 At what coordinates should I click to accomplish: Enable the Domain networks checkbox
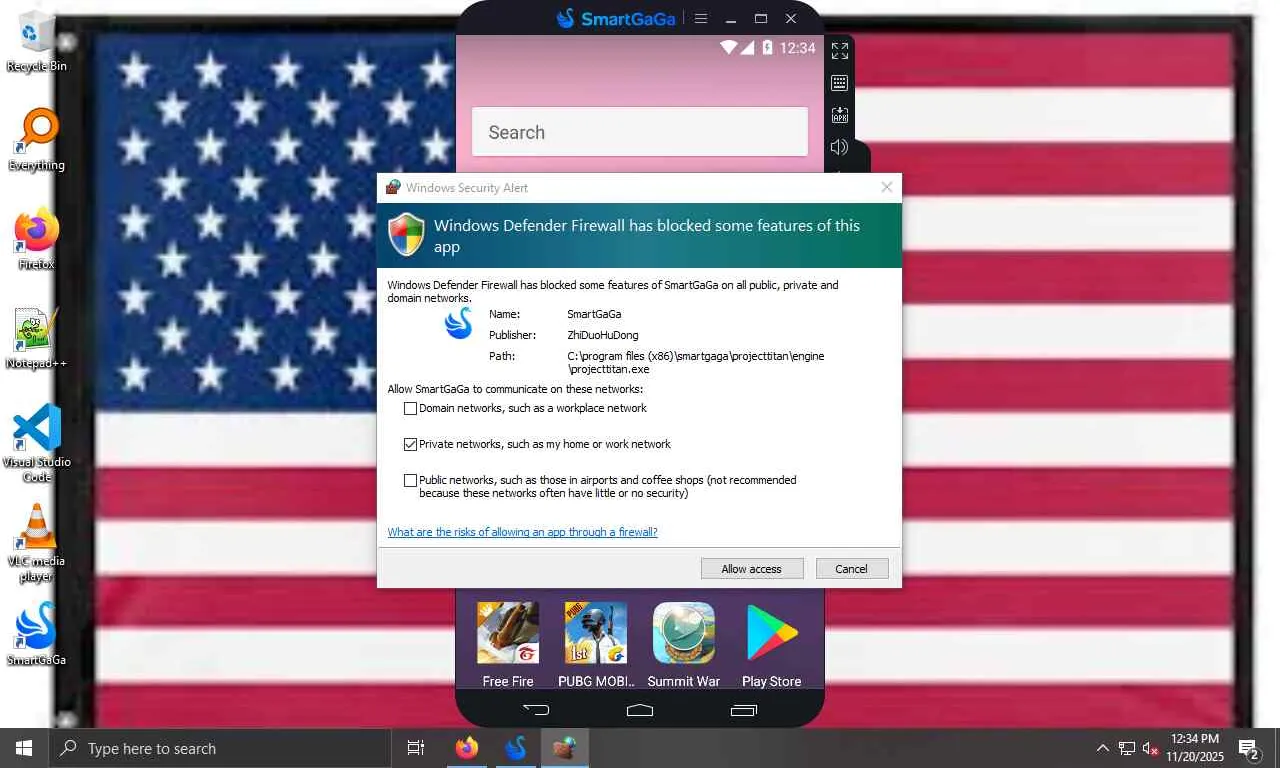(410, 408)
